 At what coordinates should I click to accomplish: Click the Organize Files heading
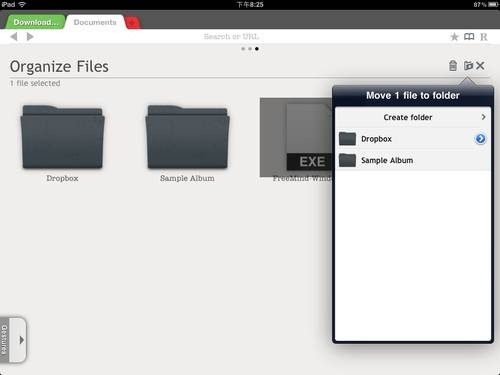pyautogui.click(x=59, y=66)
